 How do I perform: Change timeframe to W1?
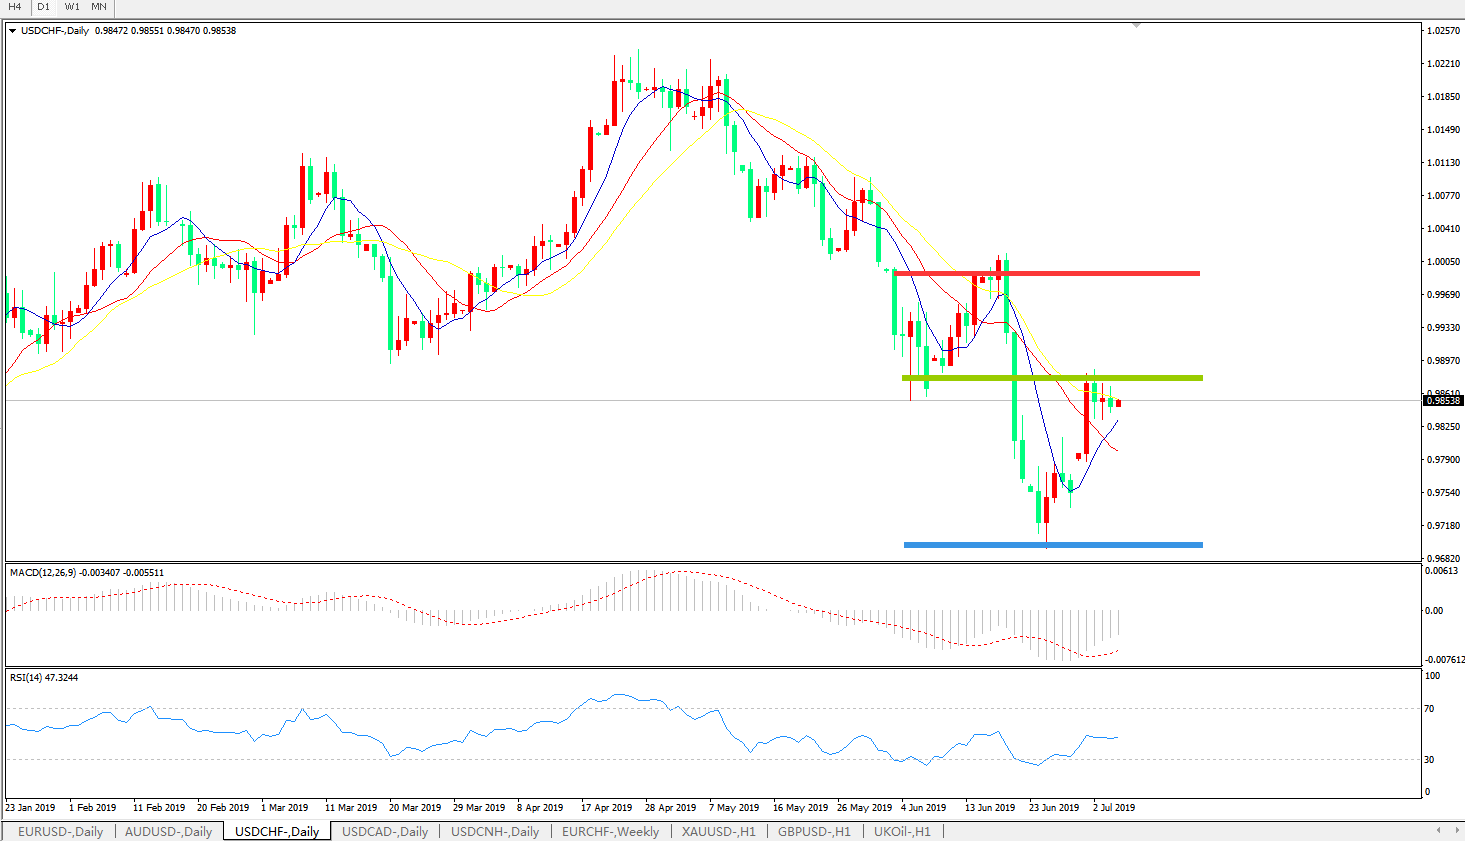[x=72, y=7]
